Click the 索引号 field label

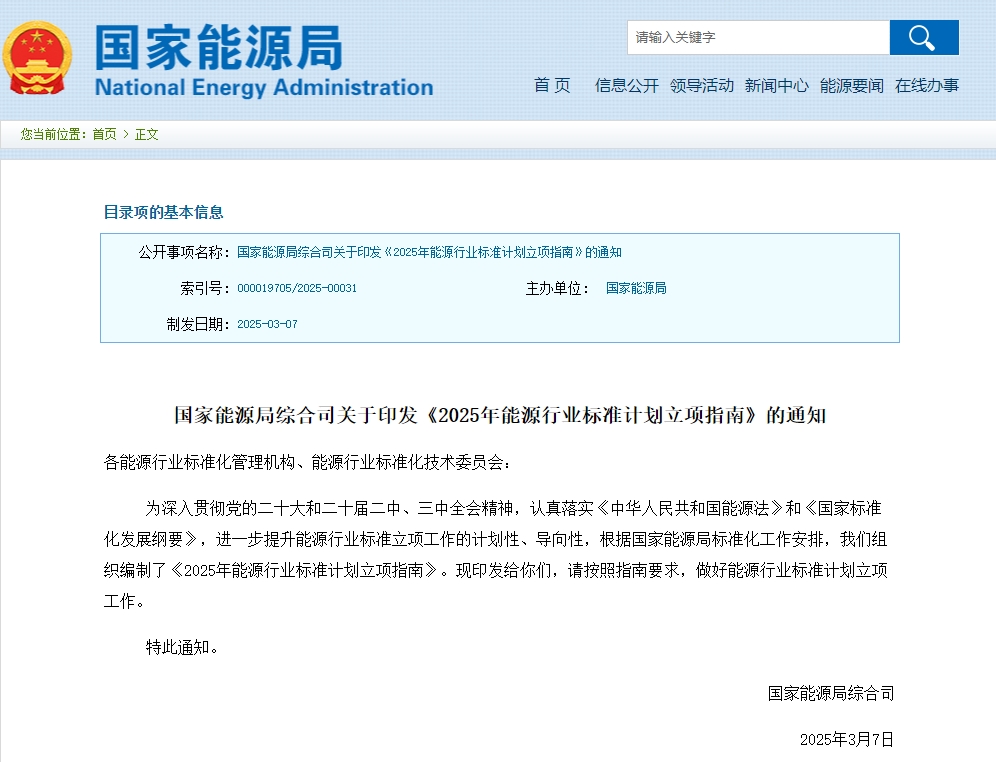click(205, 288)
